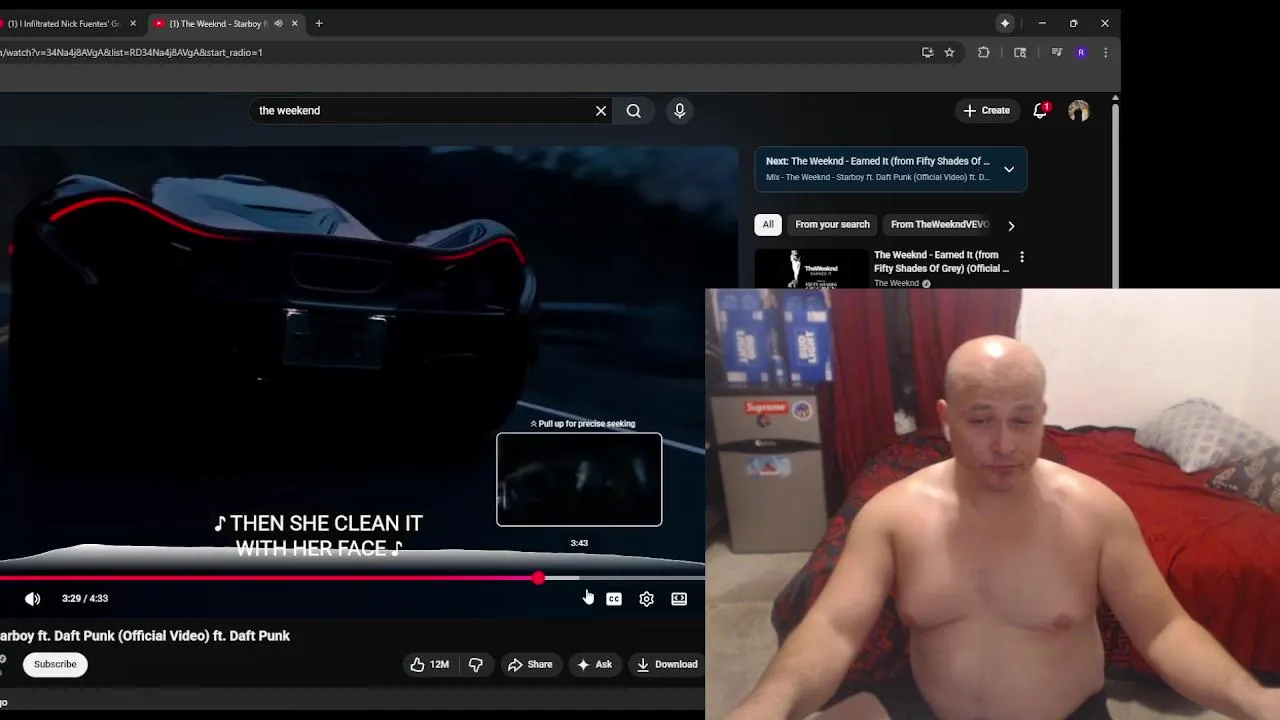Like the video with 12M likes

429,665
